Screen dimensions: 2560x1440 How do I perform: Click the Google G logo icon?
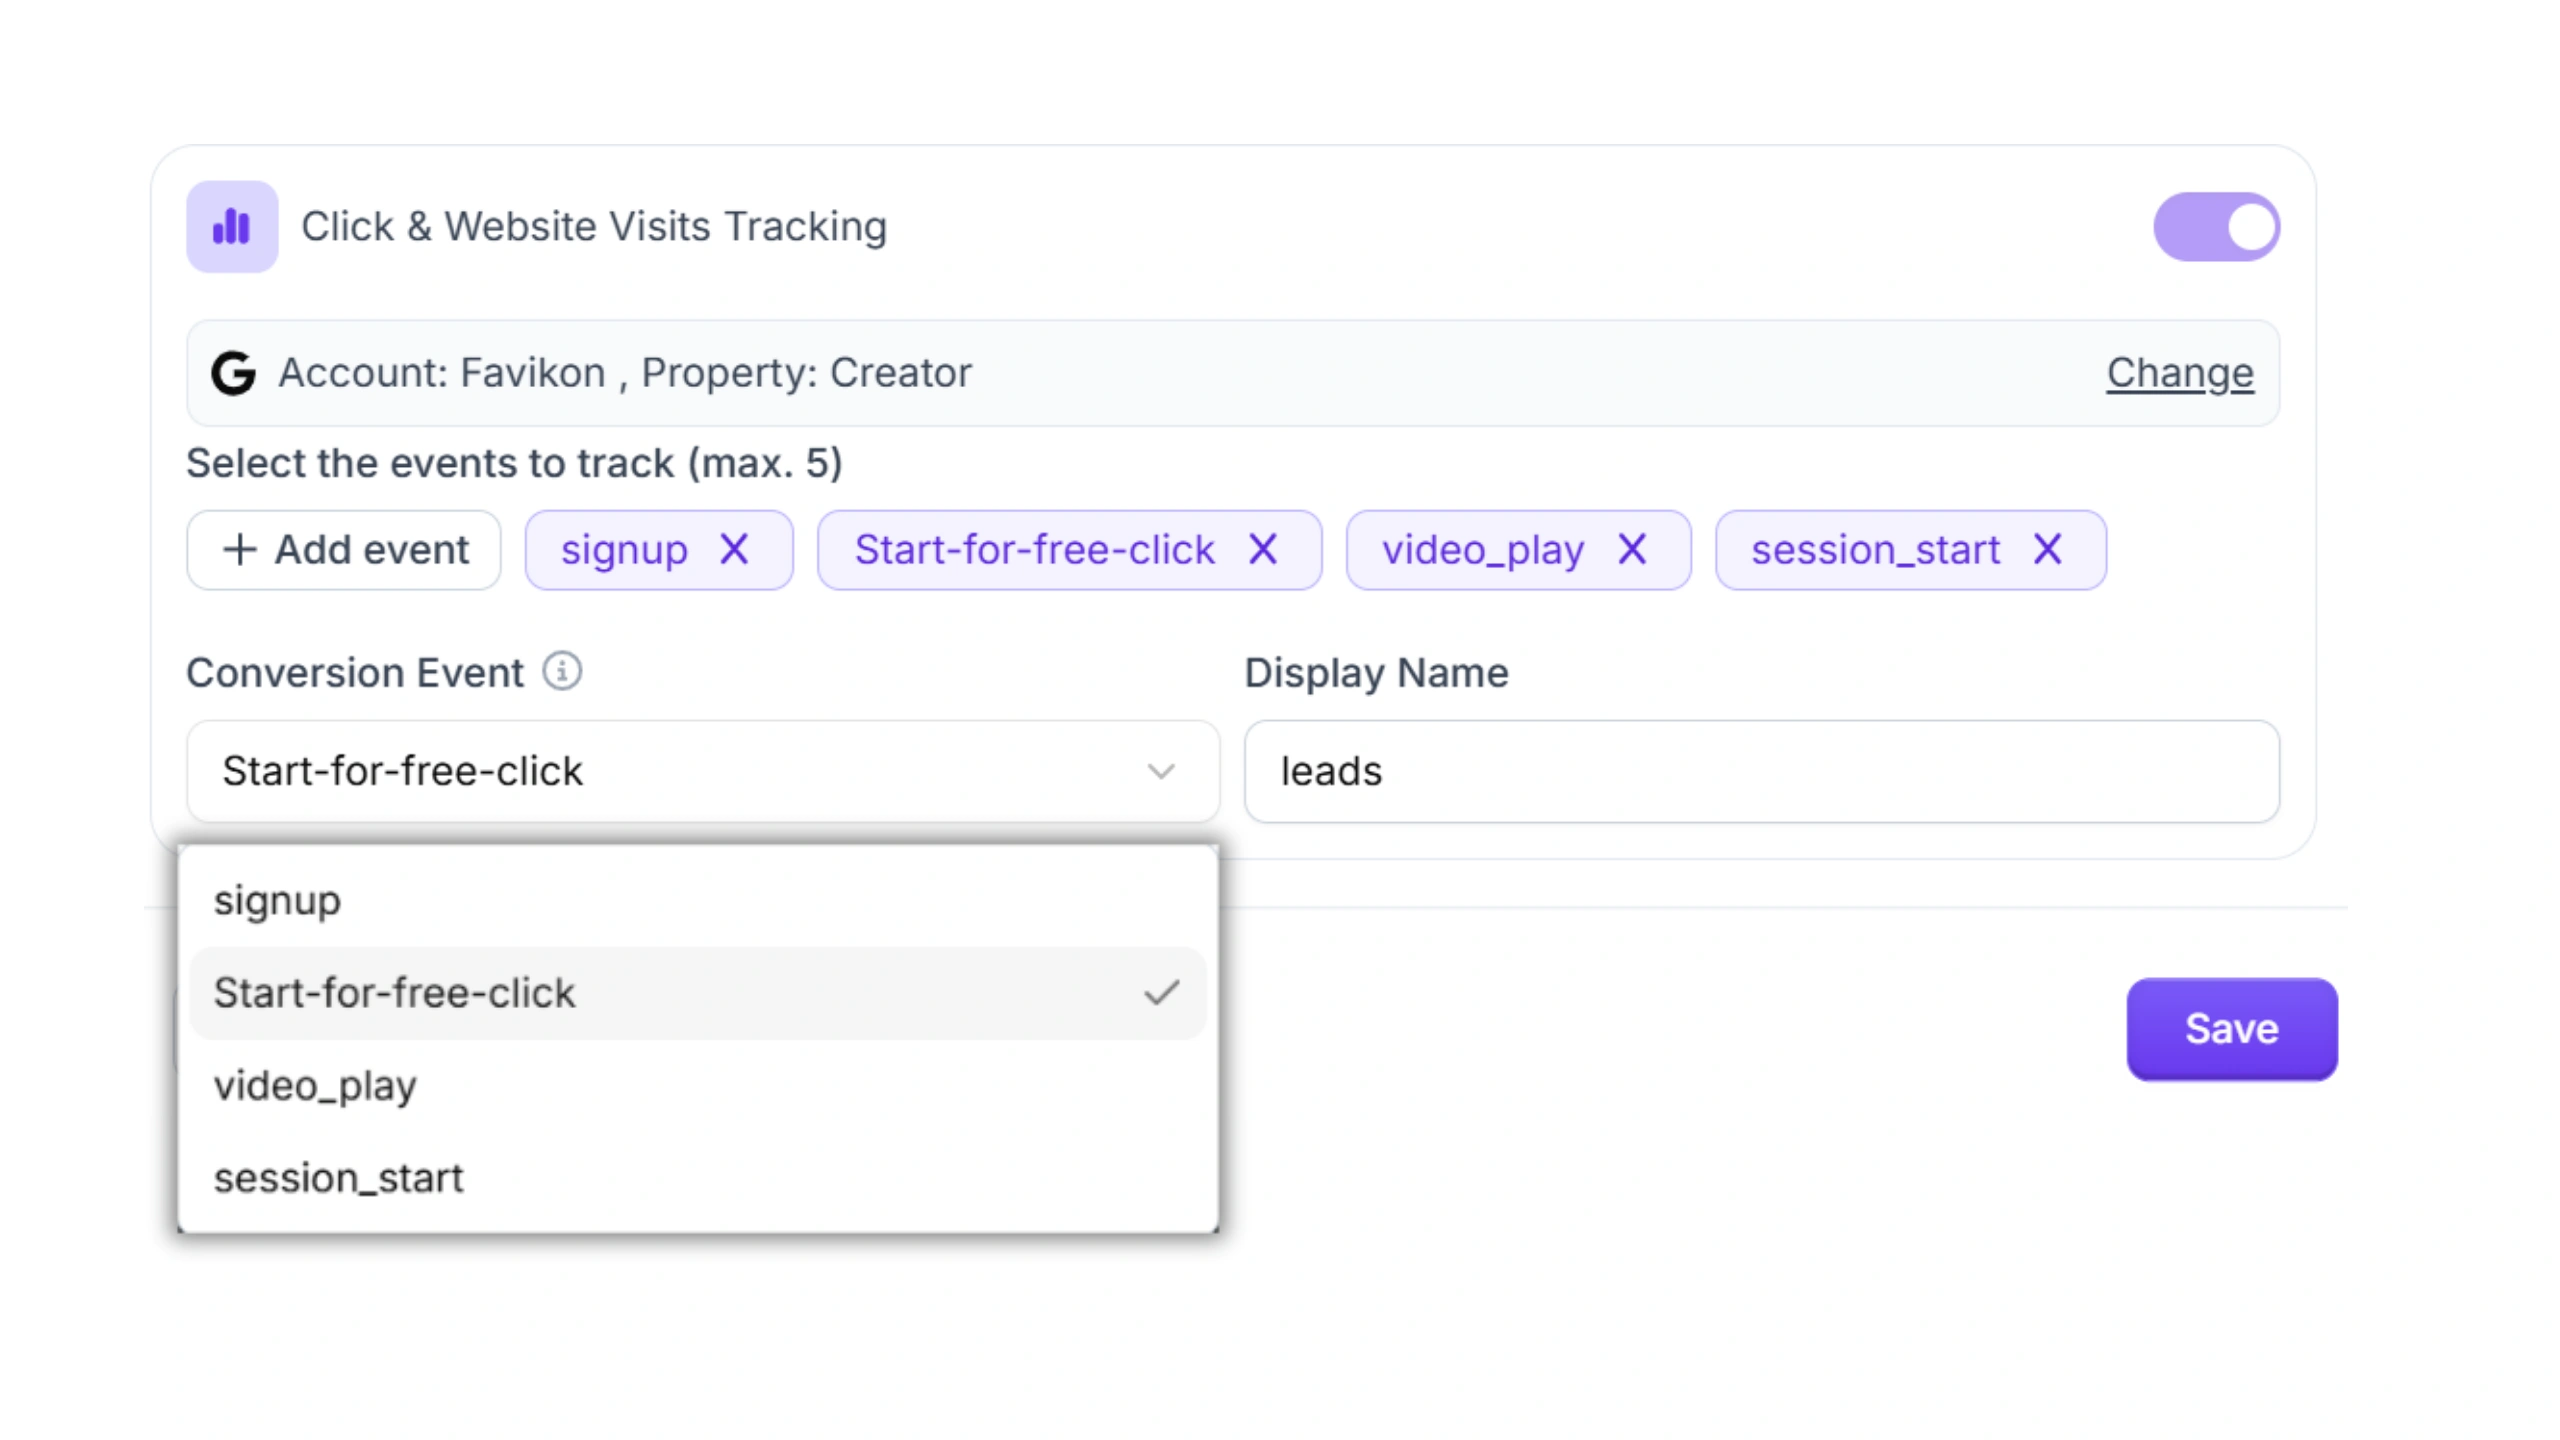tap(233, 373)
